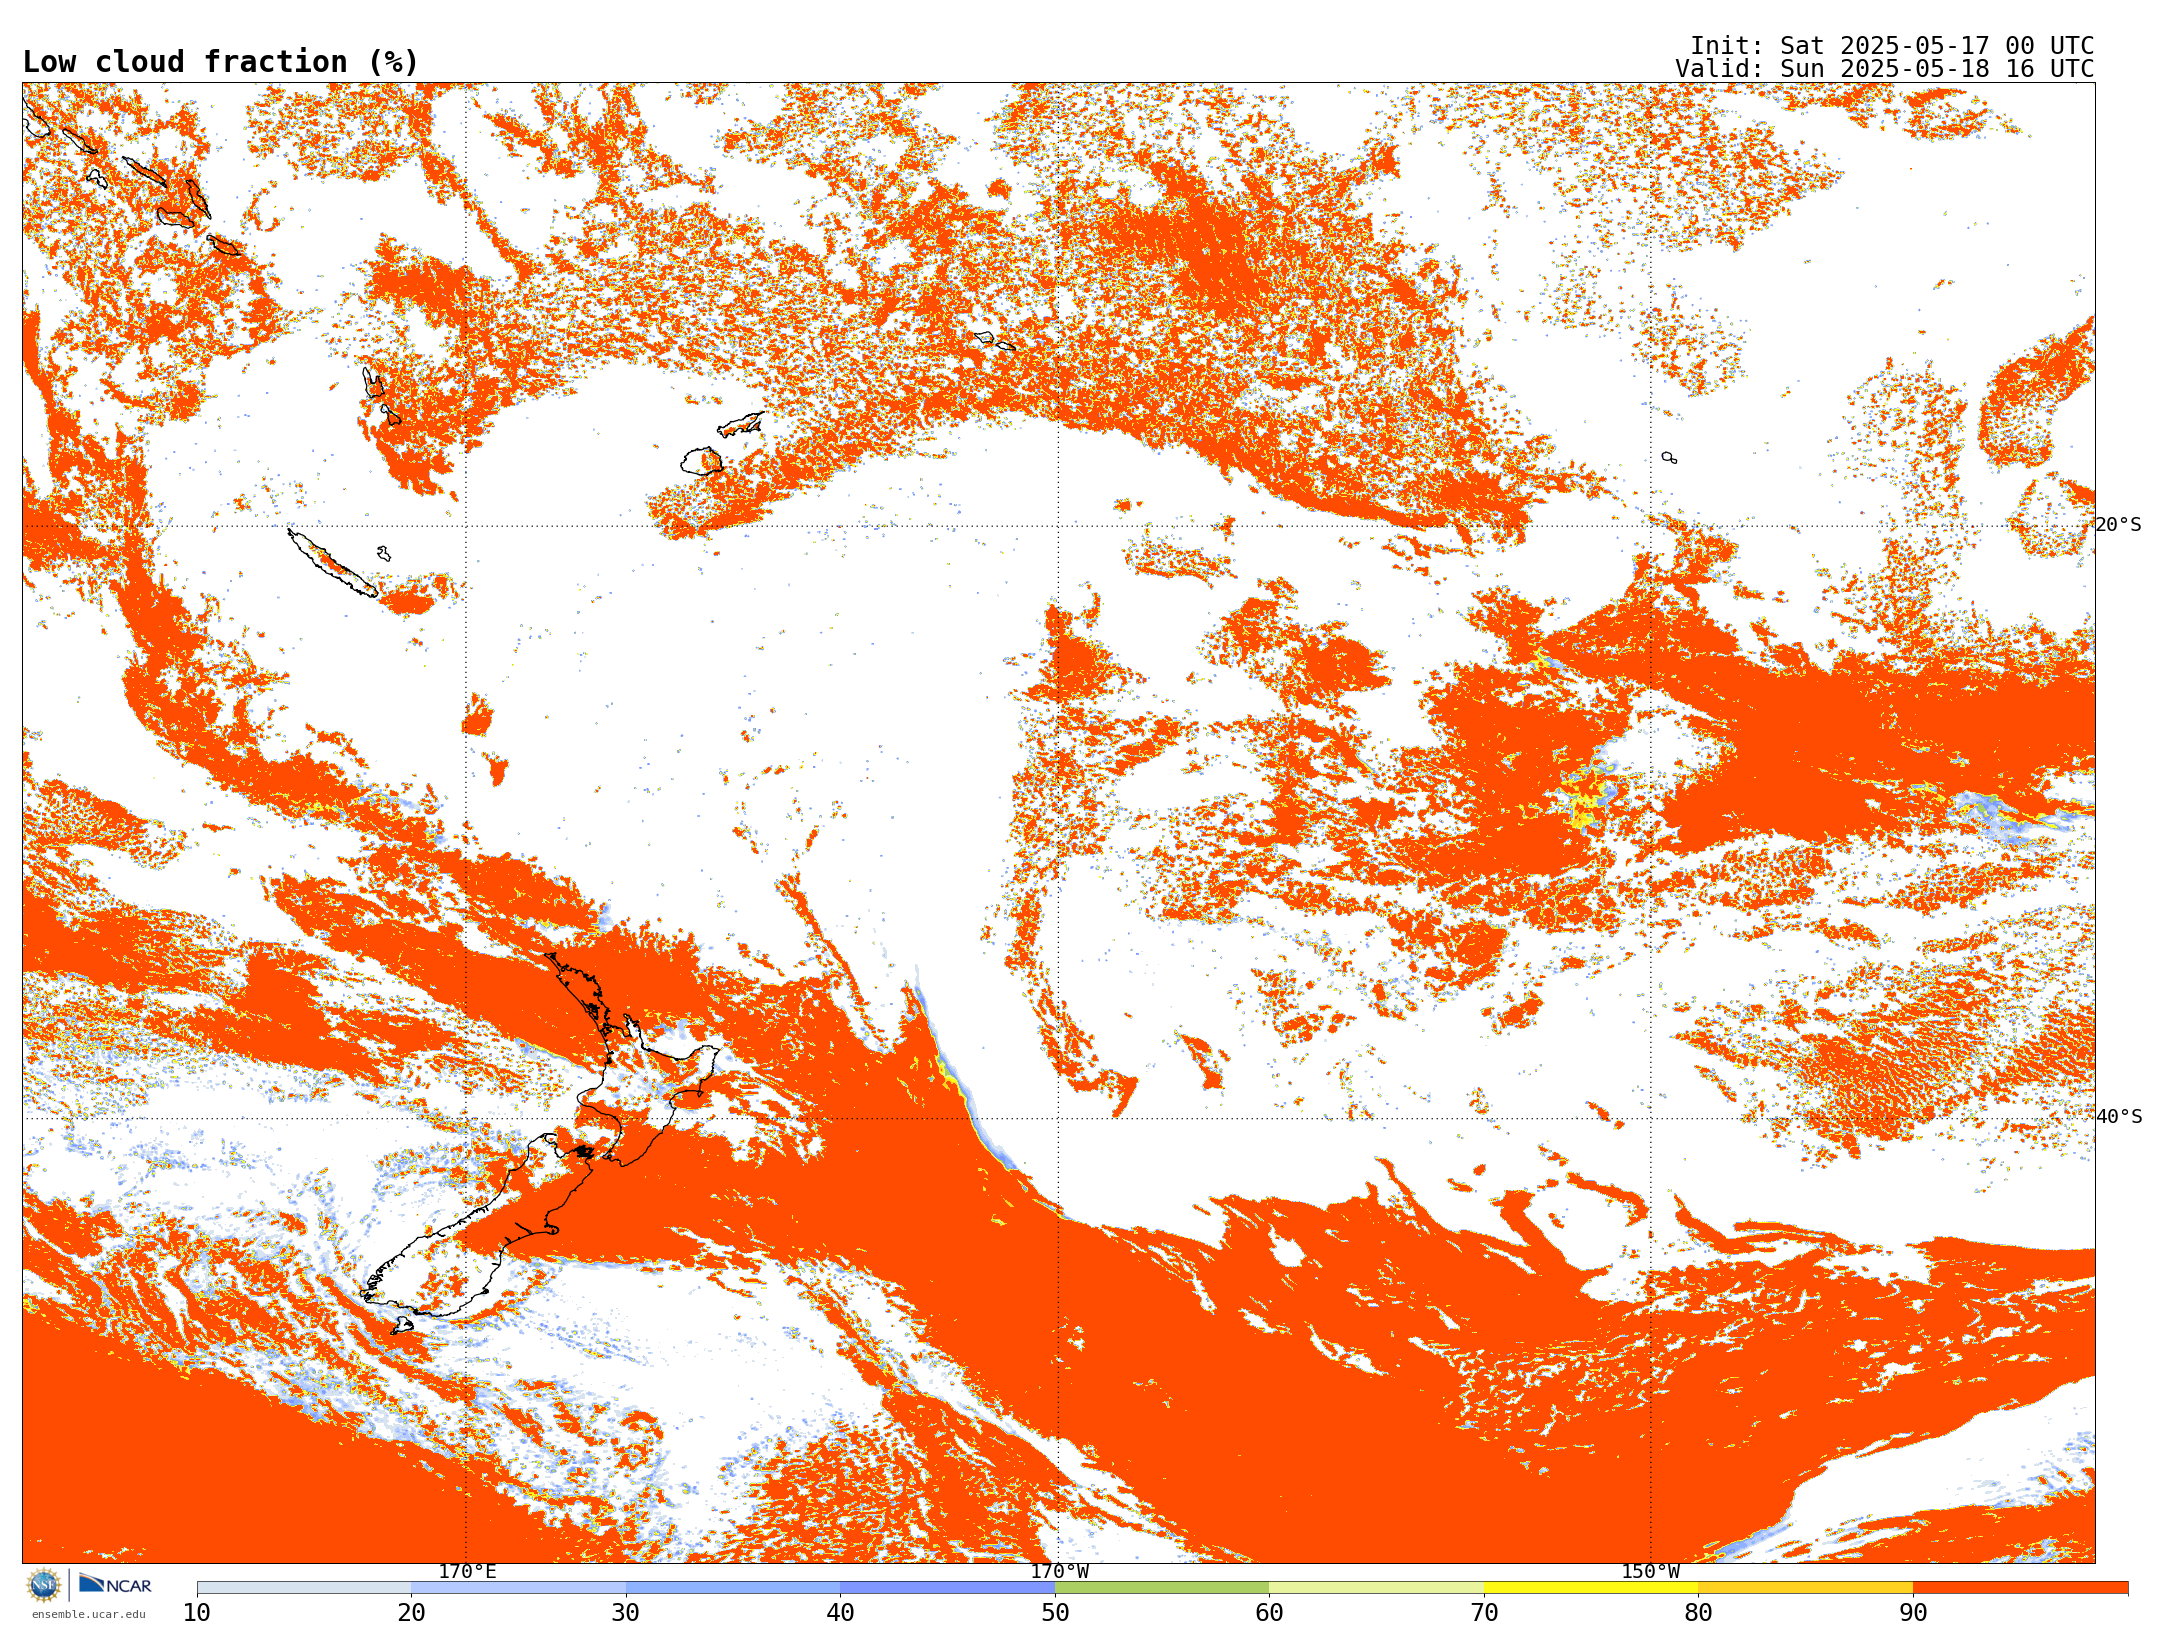The height and width of the screenshot is (1626, 2160).
Task: Click the 'Valid: Sun 2025-05-18 16 UTC' text
Action: point(1884,69)
